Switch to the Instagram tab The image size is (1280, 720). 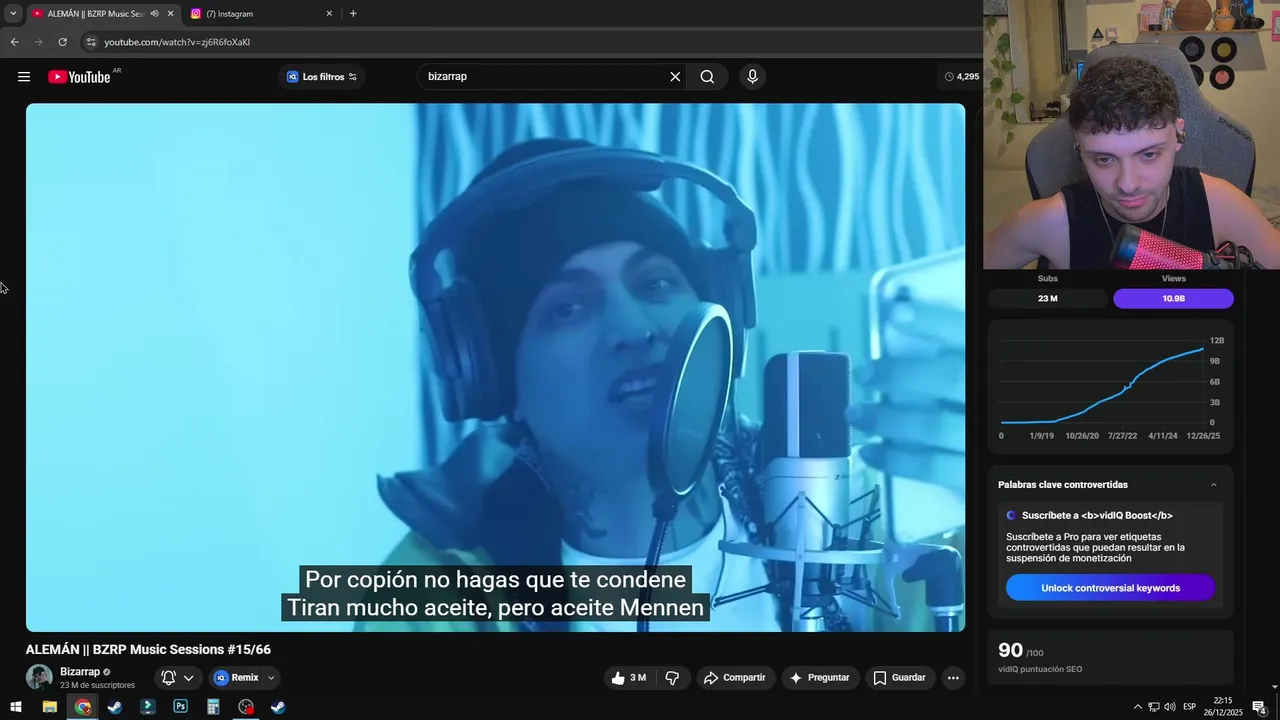pyautogui.click(x=262, y=14)
